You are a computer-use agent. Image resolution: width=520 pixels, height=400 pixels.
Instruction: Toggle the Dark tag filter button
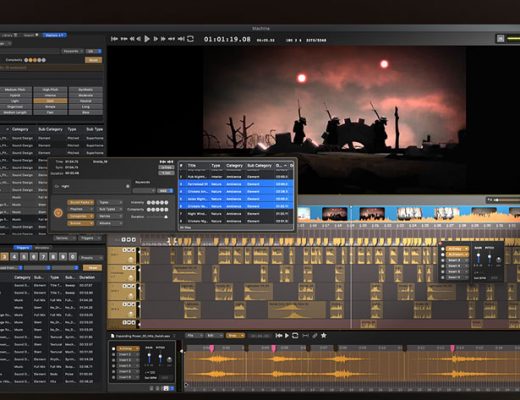tap(50, 101)
